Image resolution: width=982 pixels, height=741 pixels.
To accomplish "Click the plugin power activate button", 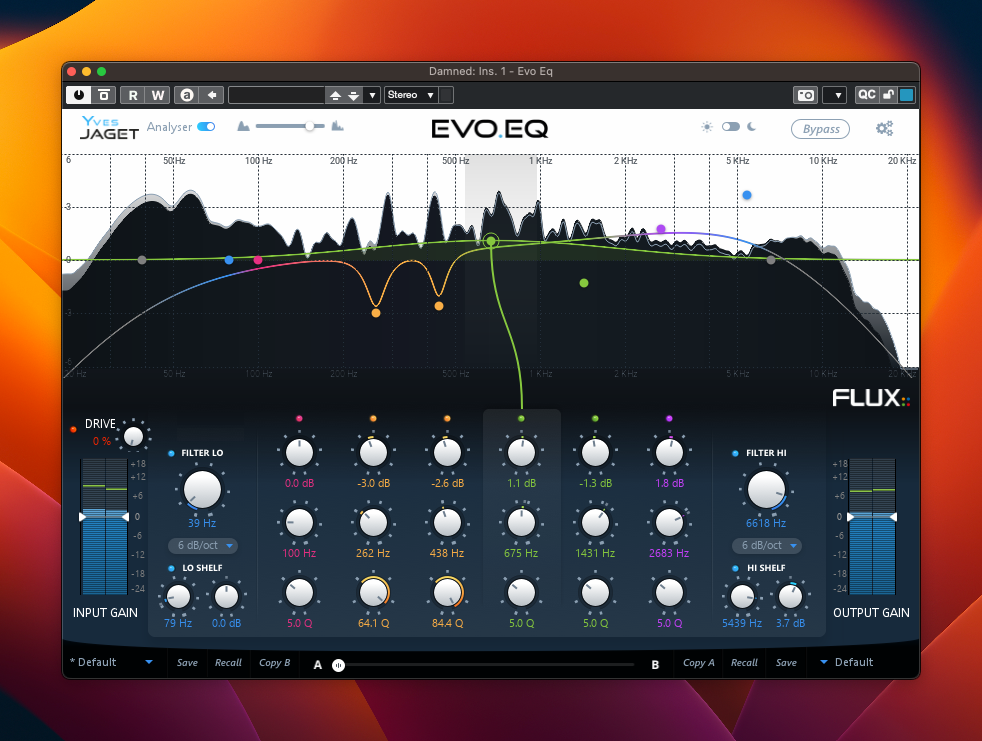I will tap(78, 95).
